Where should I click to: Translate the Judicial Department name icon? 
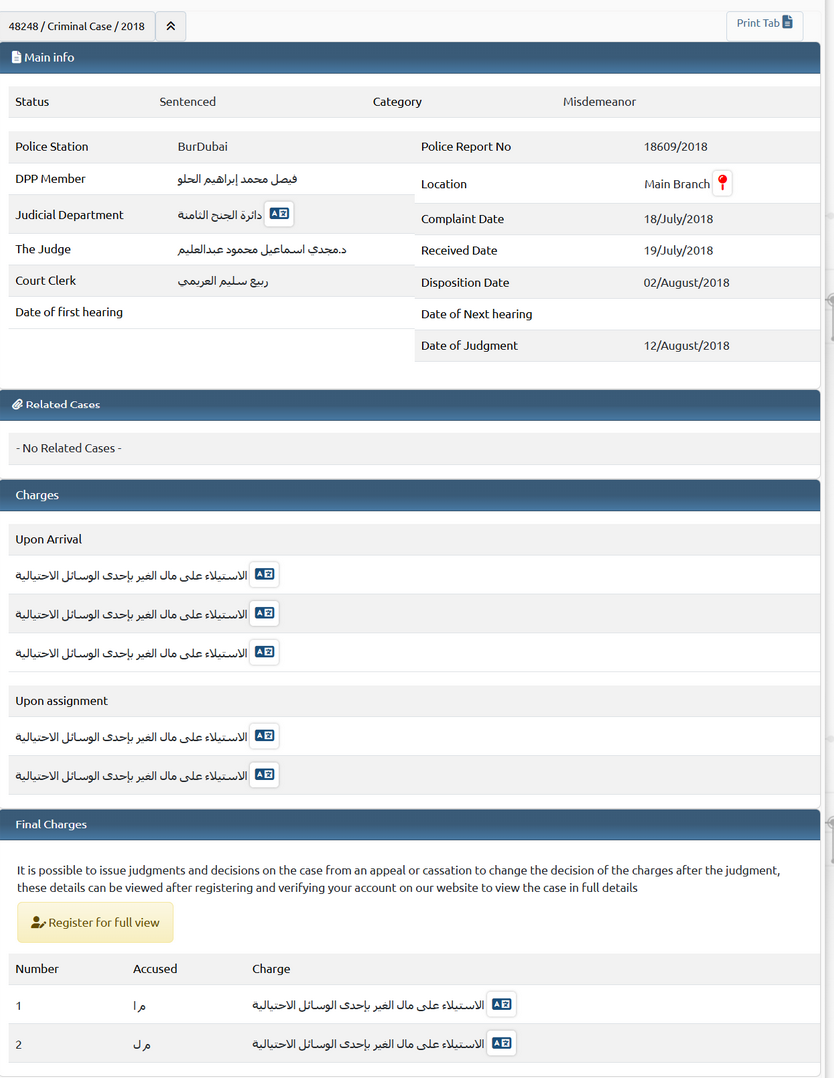279,214
